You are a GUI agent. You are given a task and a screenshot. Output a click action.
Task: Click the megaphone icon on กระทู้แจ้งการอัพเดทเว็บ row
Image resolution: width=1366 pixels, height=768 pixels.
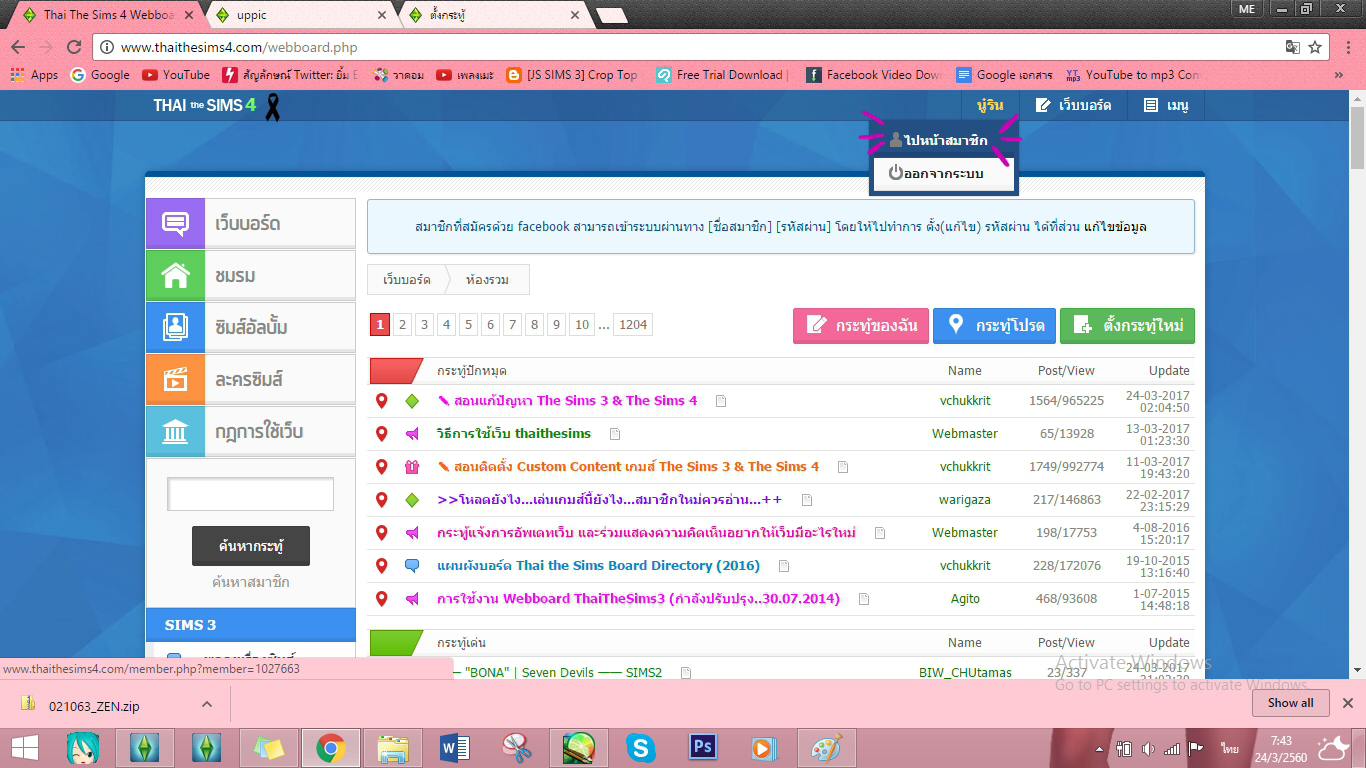pos(411,533)
